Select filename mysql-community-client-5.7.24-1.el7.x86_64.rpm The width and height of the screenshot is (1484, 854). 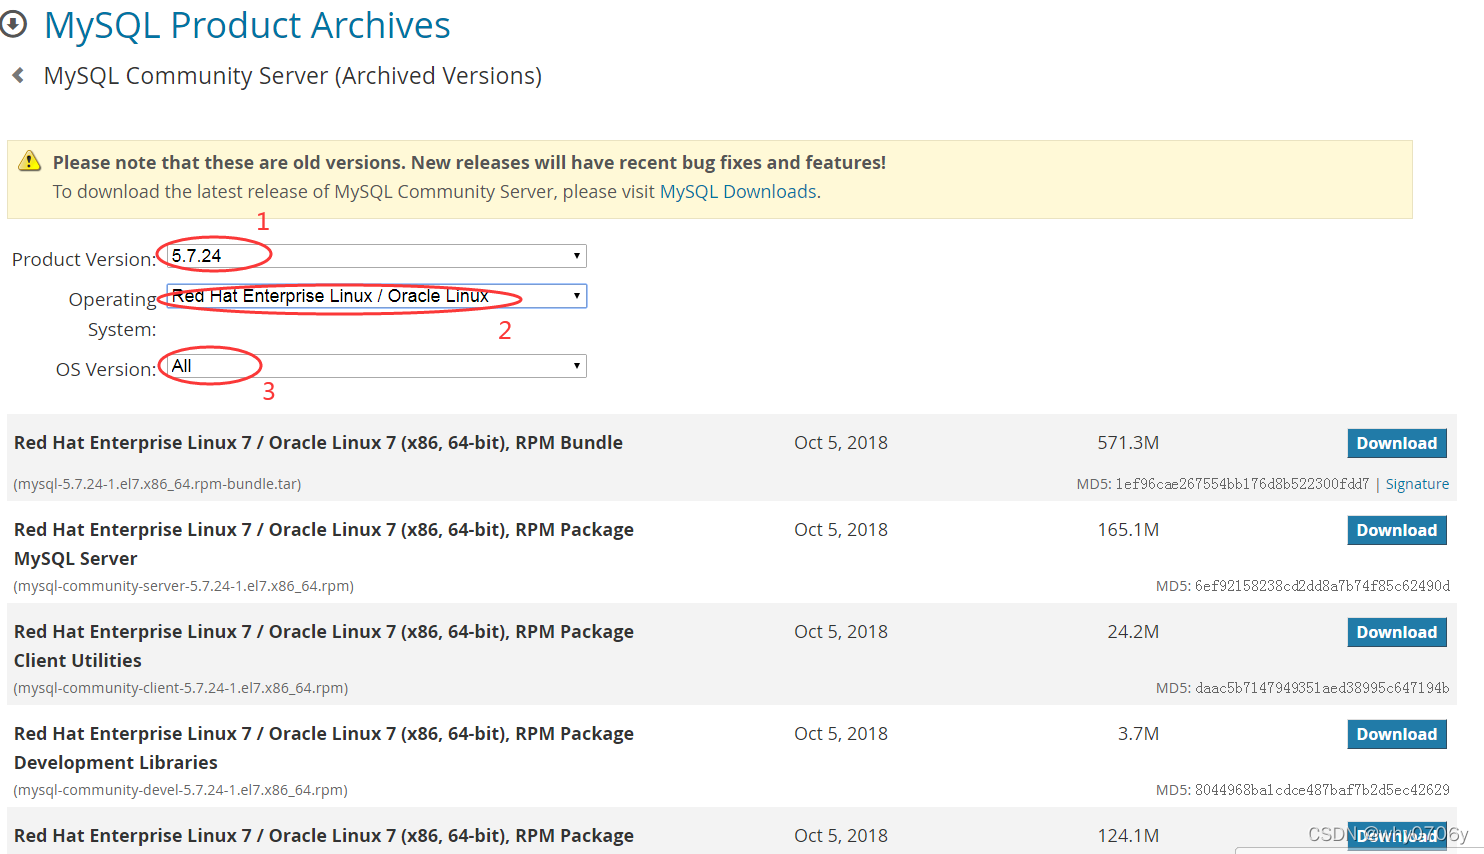pos(181,688)
